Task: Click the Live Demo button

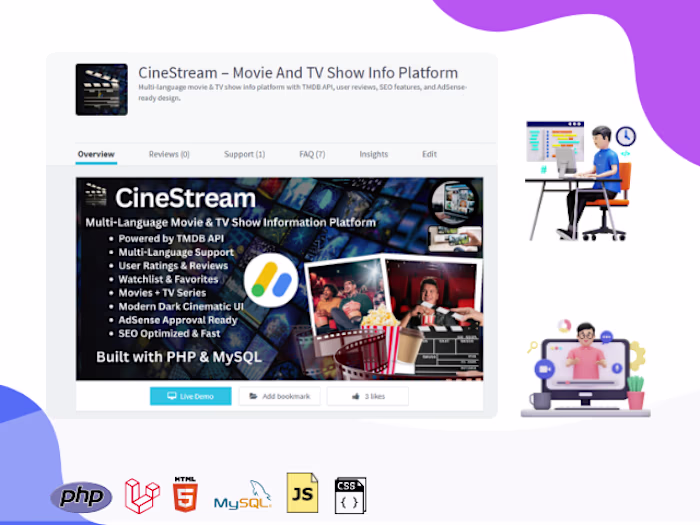Action: [x=191, y=396]
